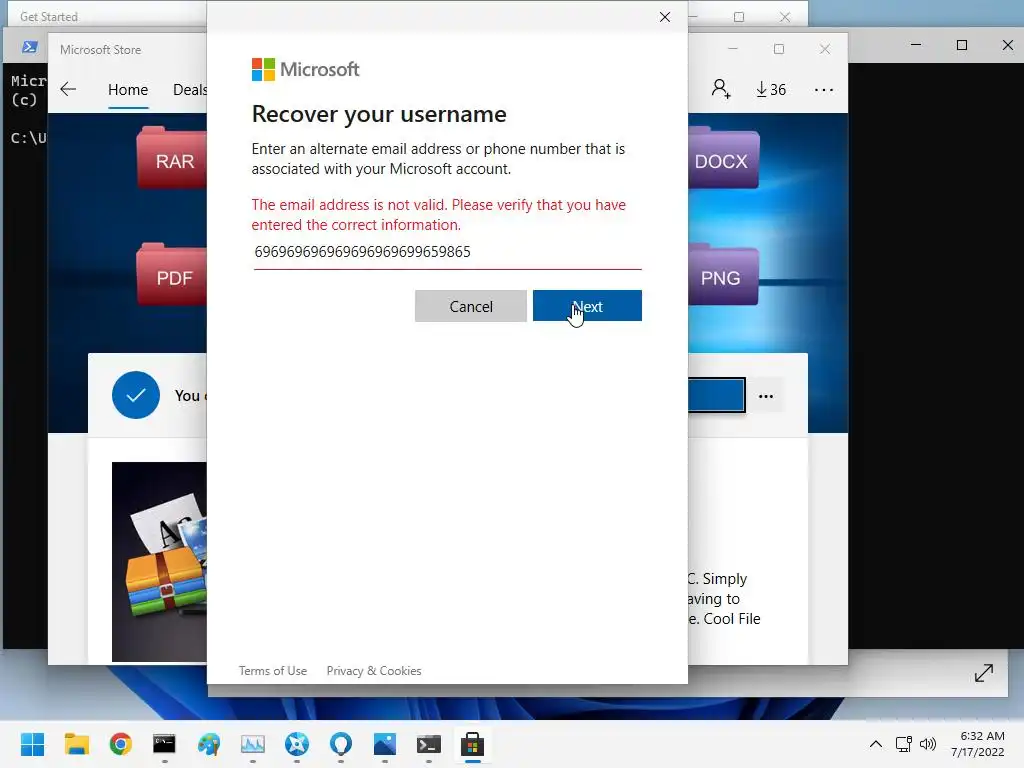
Task: Click the blue action button in the Store
Action: point(716,395)
